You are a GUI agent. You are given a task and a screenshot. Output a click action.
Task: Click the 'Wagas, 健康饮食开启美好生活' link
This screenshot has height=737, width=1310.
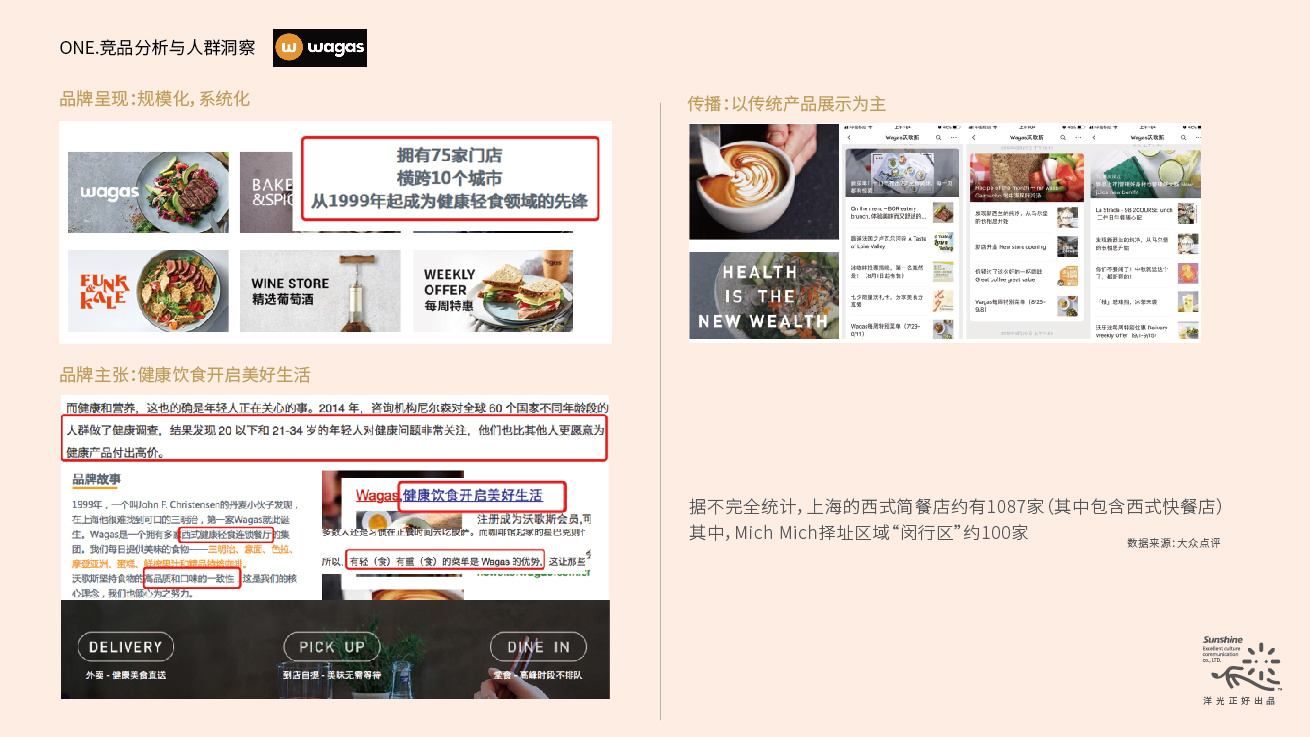449,495
